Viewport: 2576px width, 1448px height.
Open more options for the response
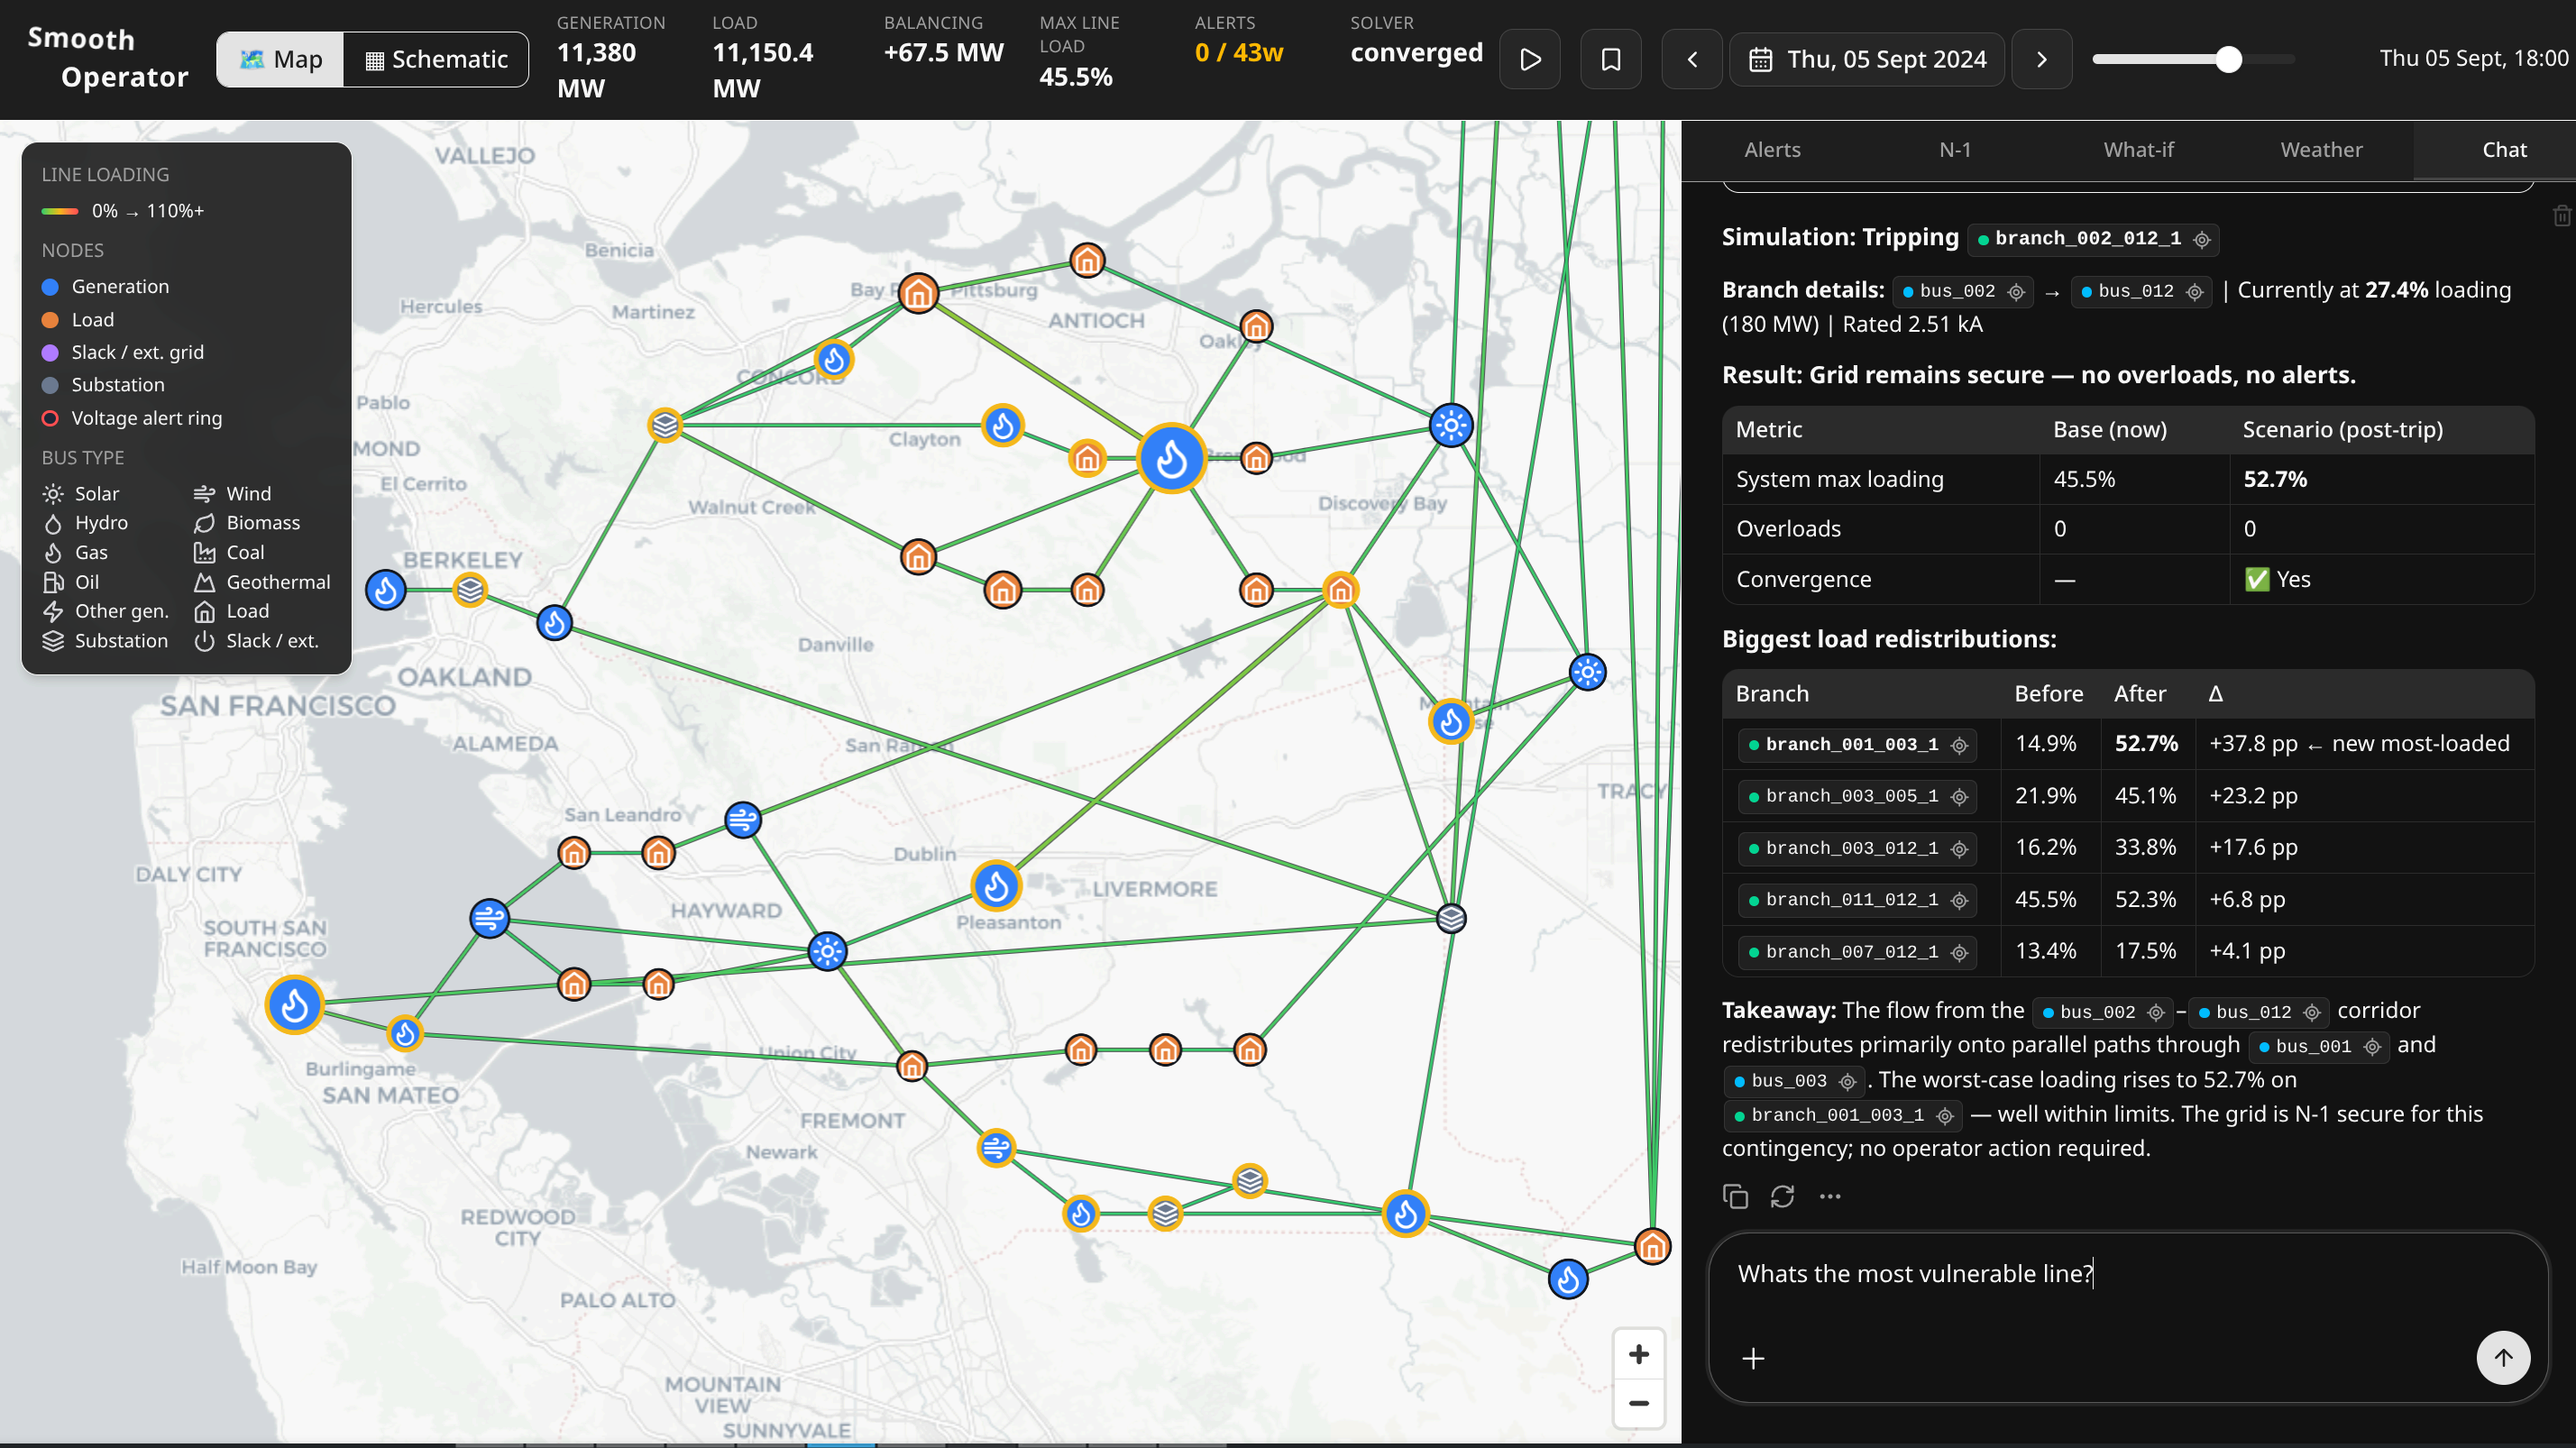click(x=1830, y=1196)
